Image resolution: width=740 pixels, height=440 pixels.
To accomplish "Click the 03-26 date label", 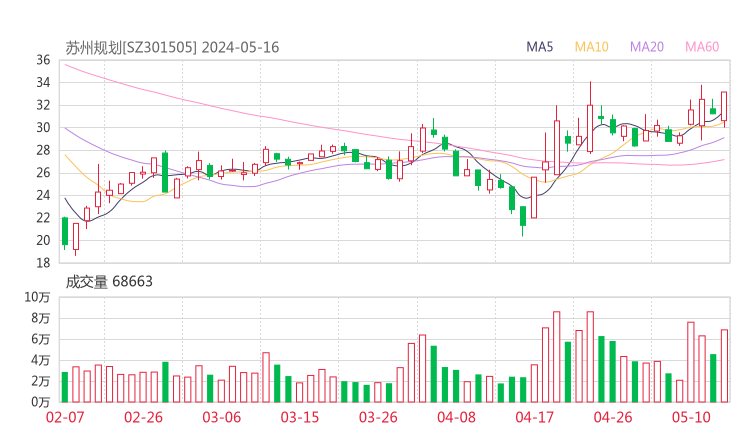I will pyautogui.click(x=378, y=417).
